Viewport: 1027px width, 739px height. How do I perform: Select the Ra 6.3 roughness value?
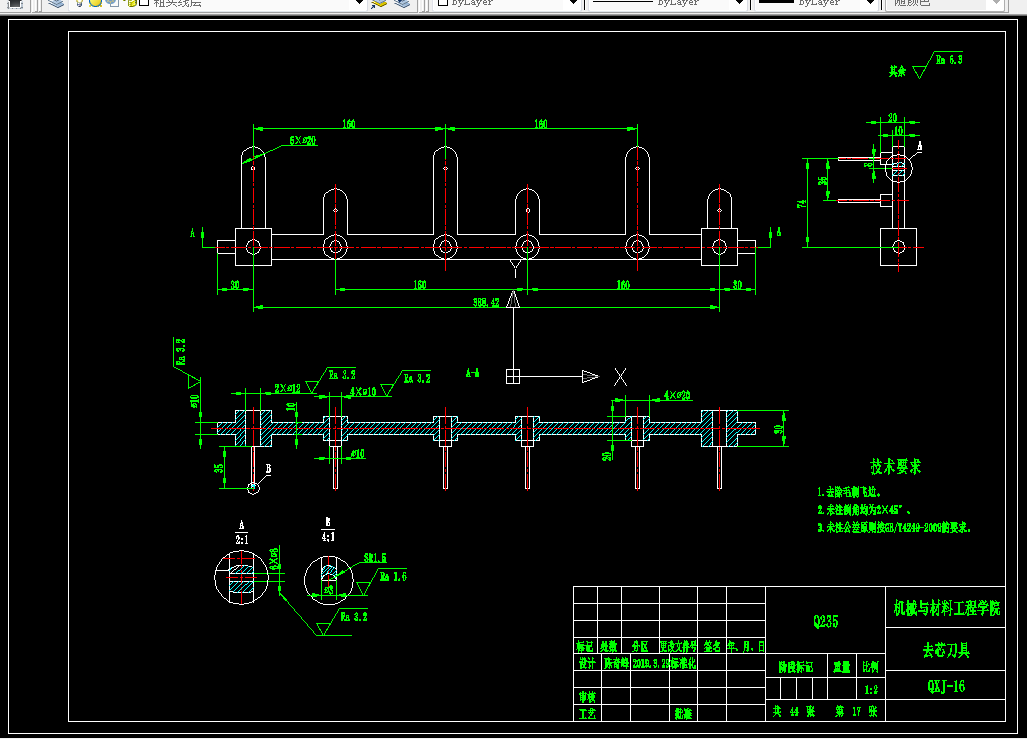pos(949,60)
